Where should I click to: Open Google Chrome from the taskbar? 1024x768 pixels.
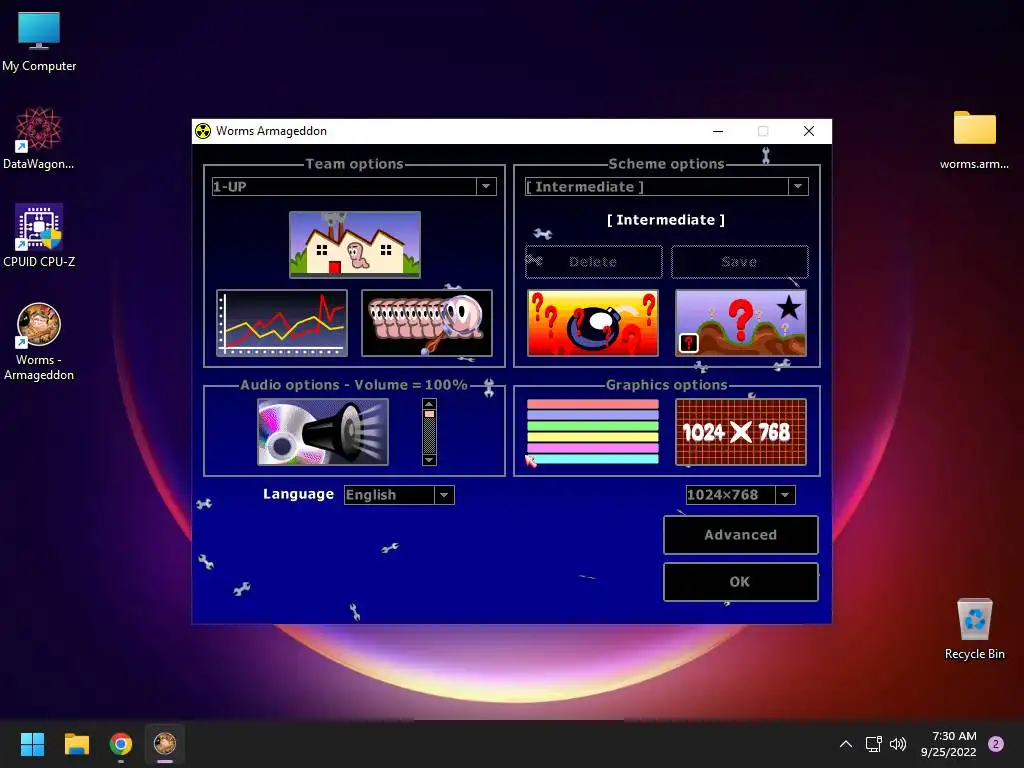pyautogui.click(x=121, y=744)
